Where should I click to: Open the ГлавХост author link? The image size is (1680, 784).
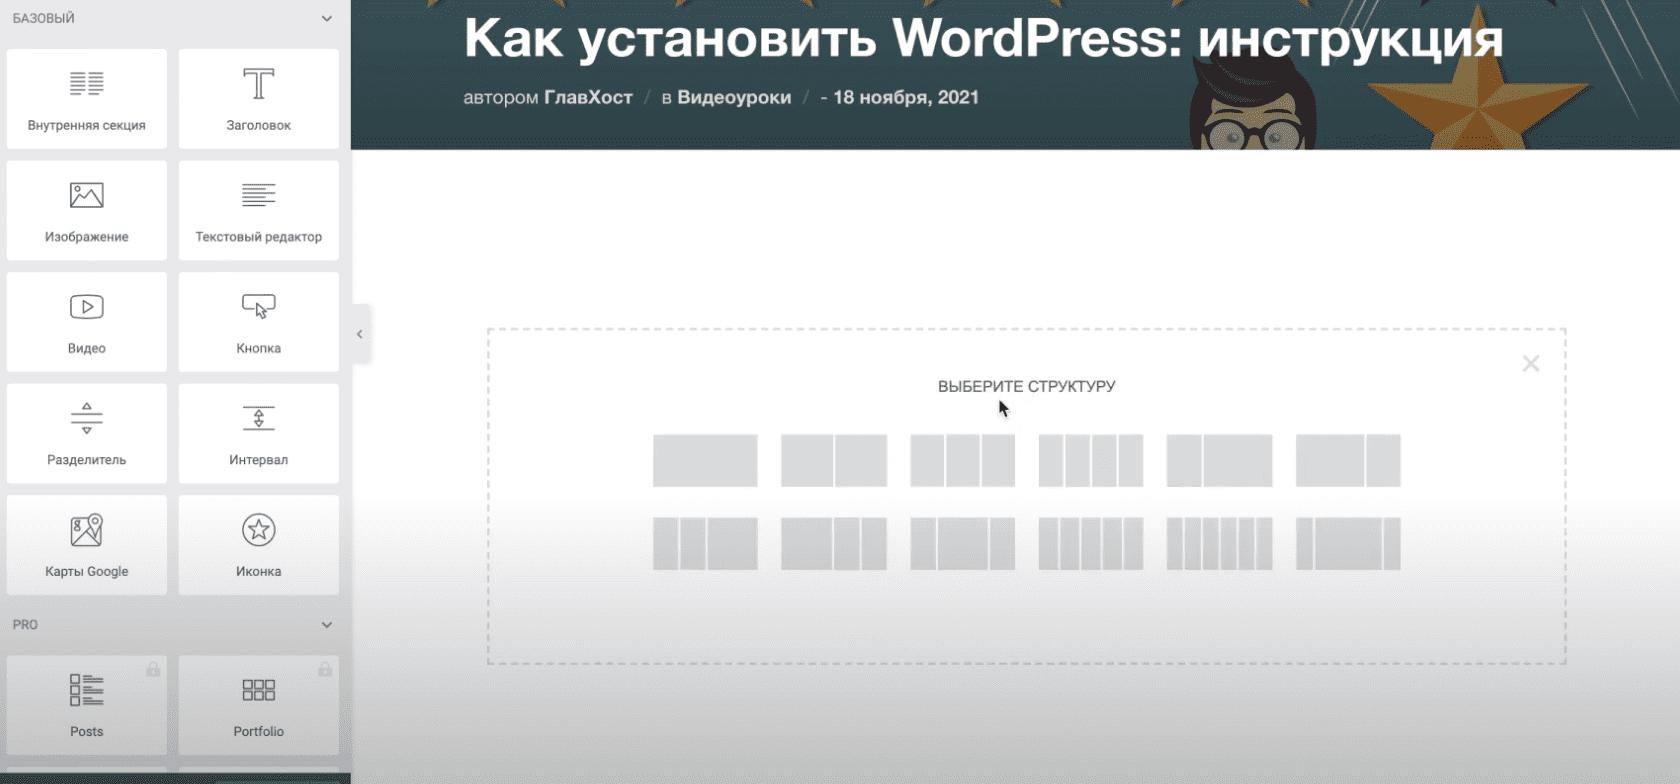(x=588, y=97)
